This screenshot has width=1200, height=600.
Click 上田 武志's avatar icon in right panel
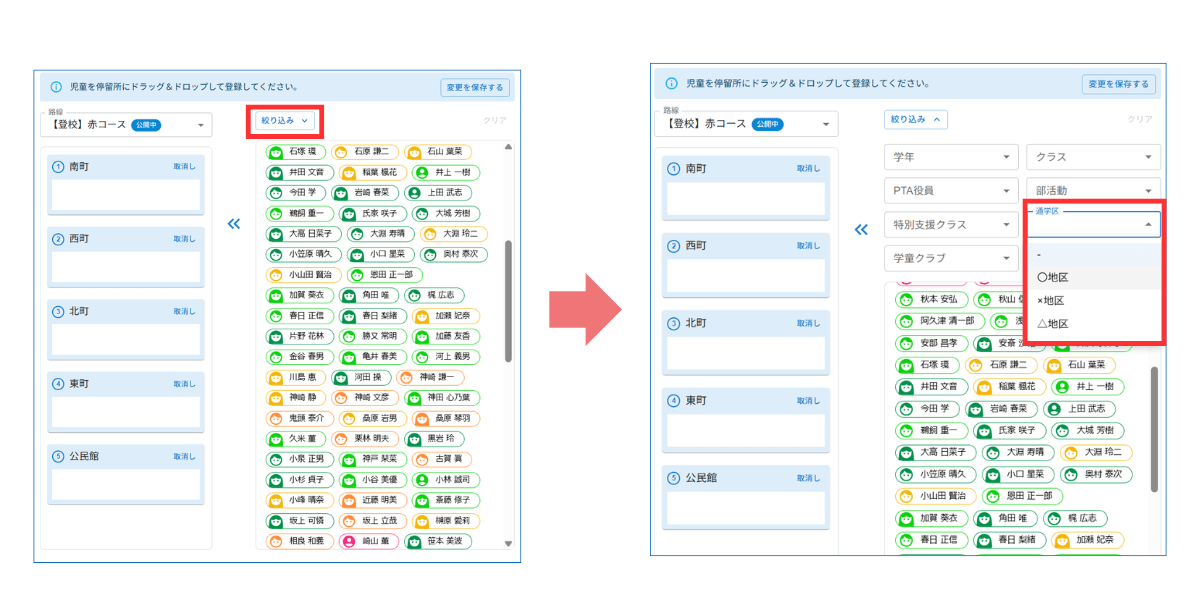[1052, 409]
